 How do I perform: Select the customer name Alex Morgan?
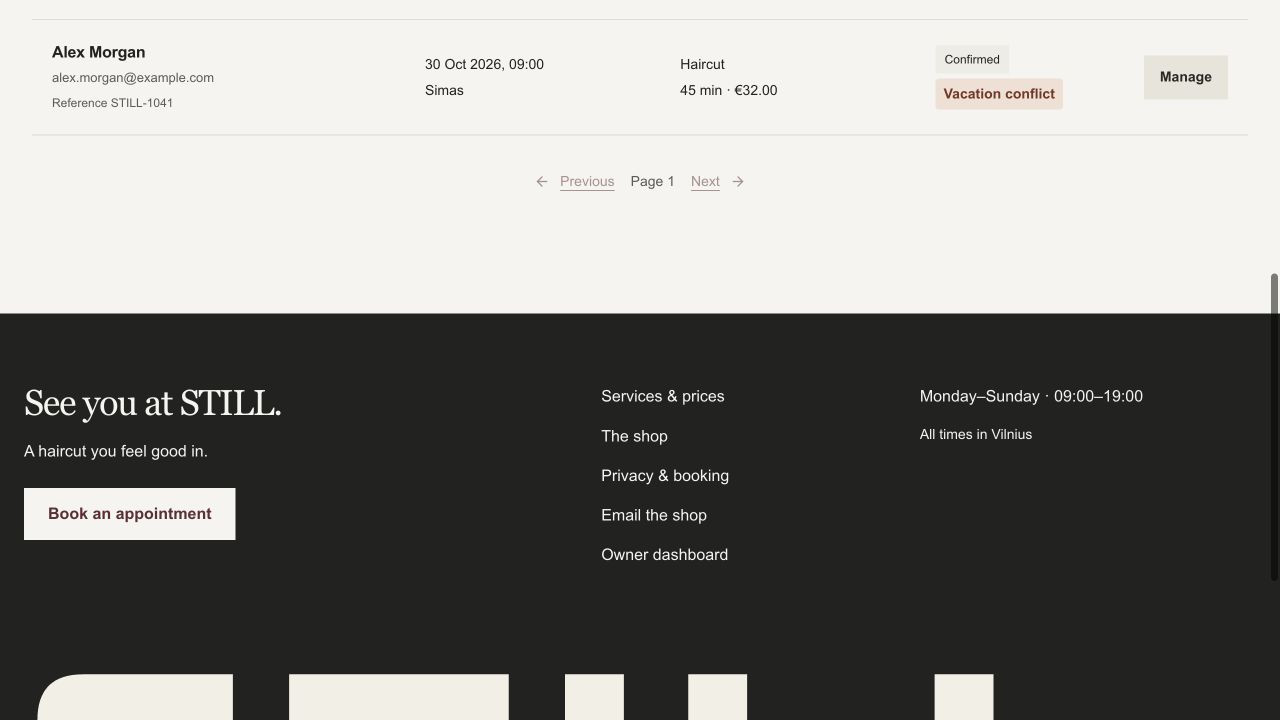tap(98, 52)
